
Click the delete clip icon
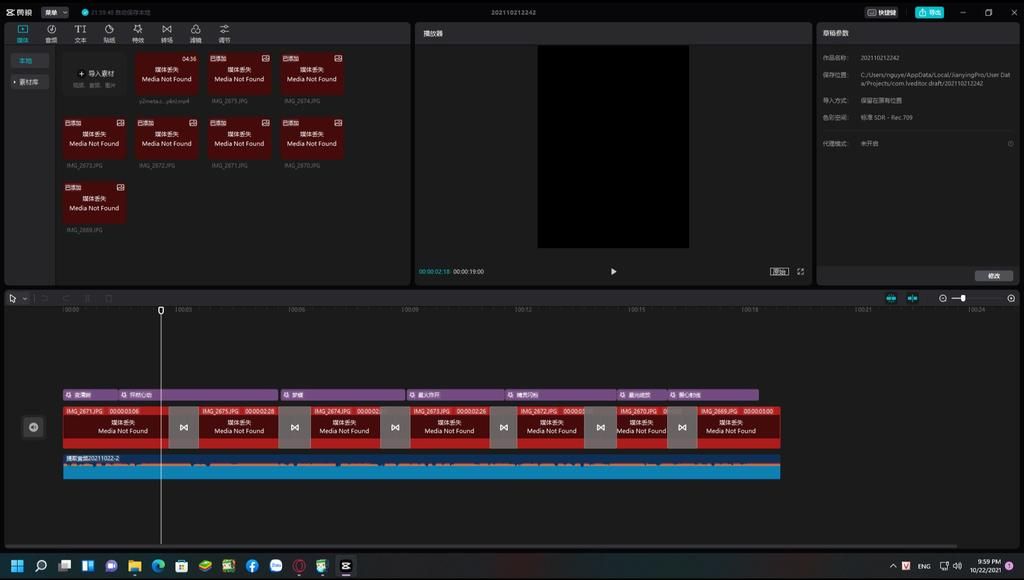coord(108,298)
